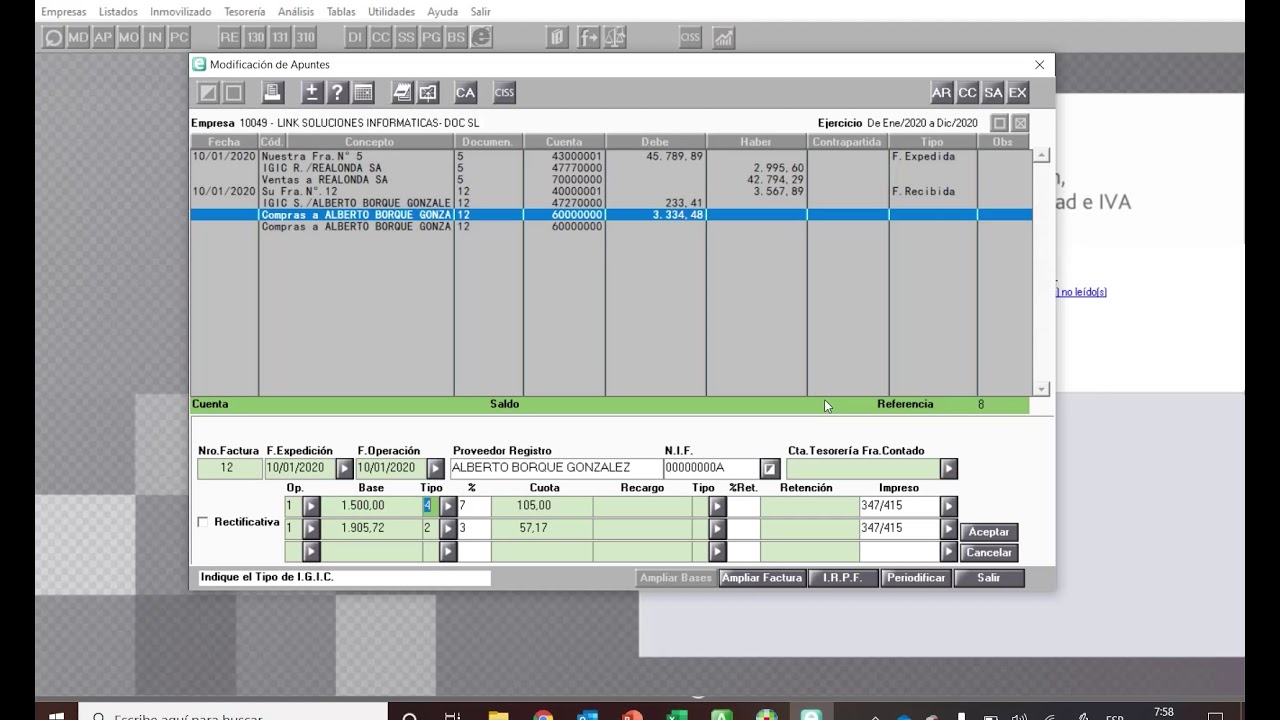Click the balance scales icon
Image resolution: width=1280 pixels, height=720 pixels.
click(615, 38)
